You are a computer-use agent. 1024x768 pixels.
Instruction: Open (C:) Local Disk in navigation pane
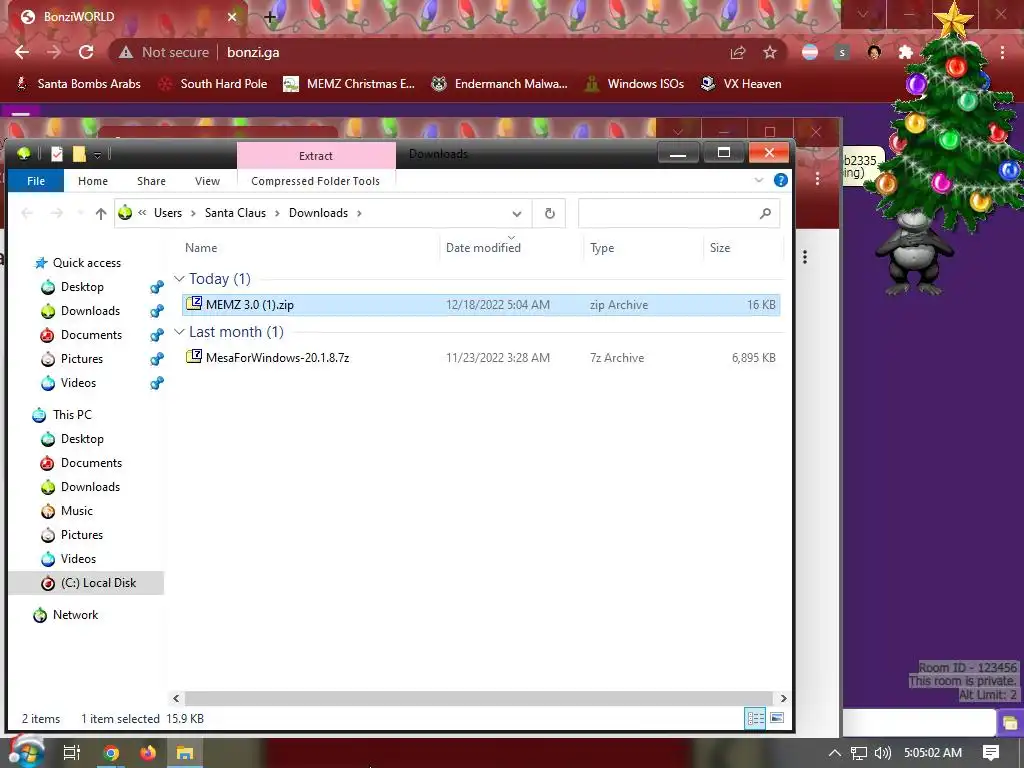click(x=98, y=583)
